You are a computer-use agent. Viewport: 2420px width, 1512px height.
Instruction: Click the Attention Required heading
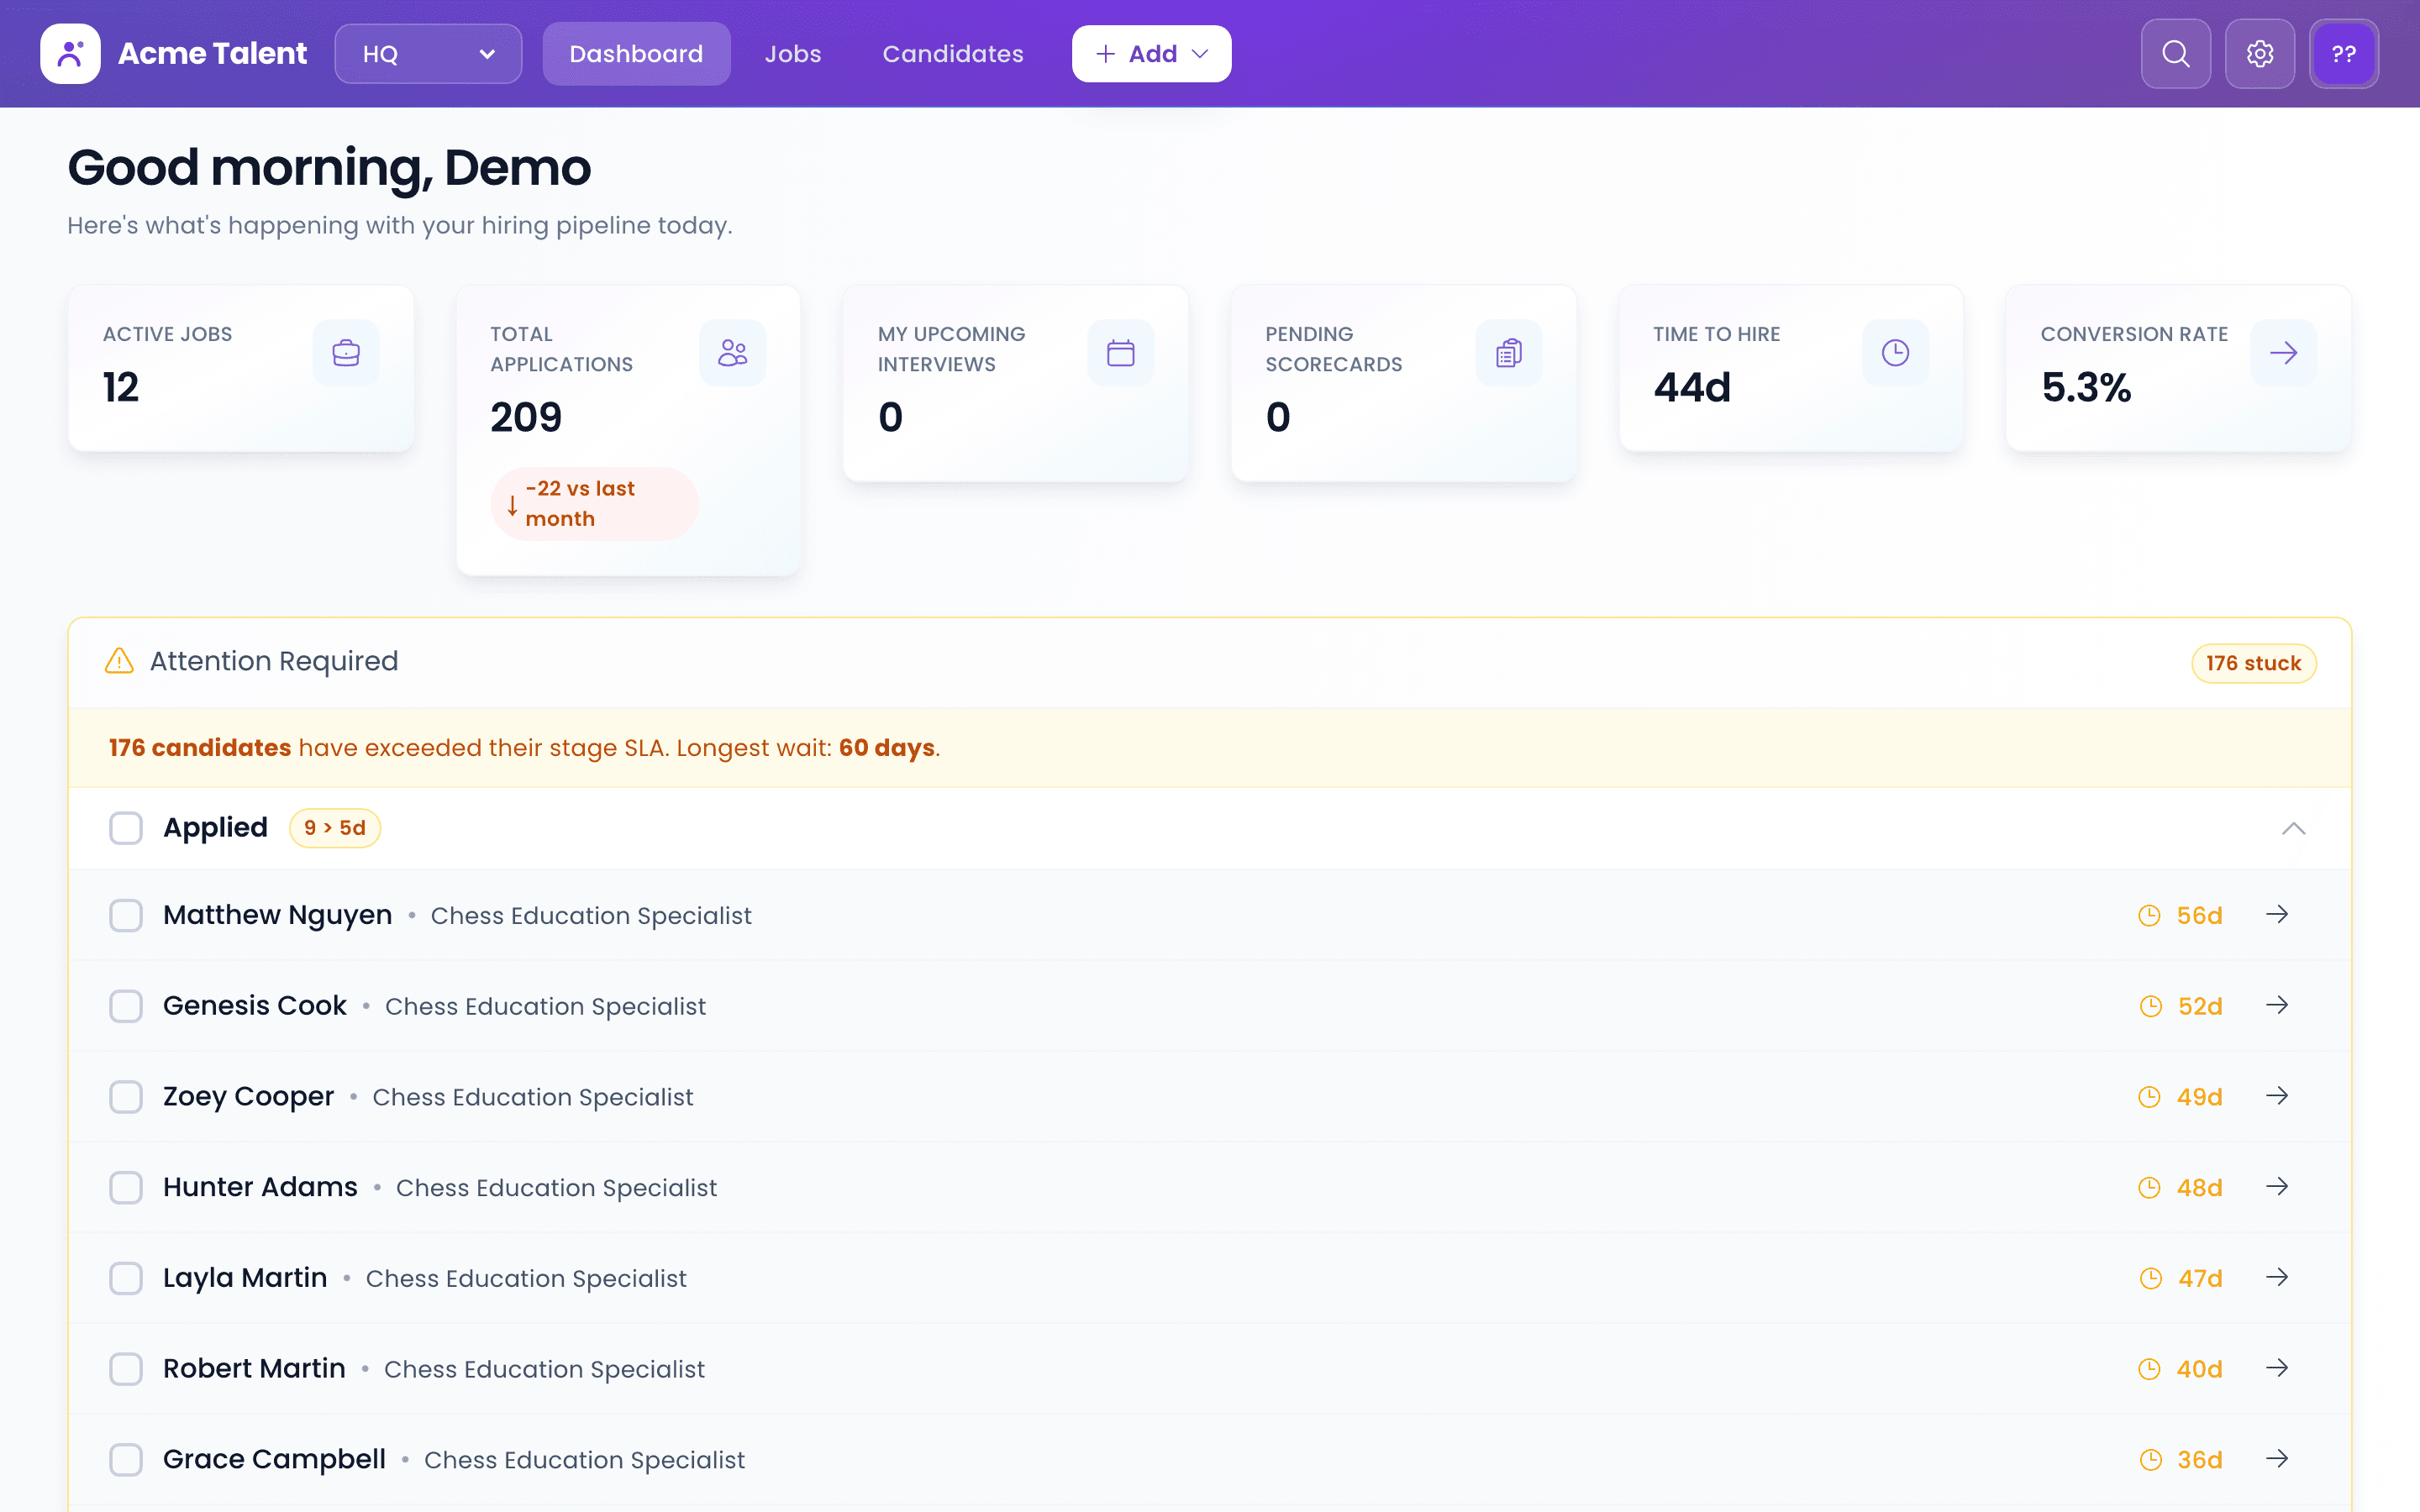pyautogui.click(x=274, y=661)
